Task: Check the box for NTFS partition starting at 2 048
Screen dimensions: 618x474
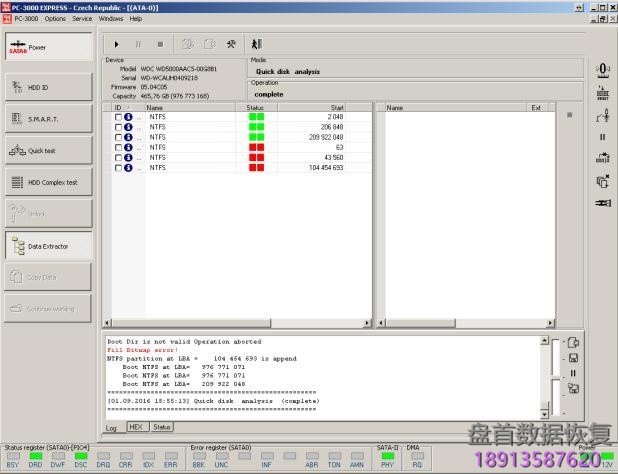Action: coord(118,117)
